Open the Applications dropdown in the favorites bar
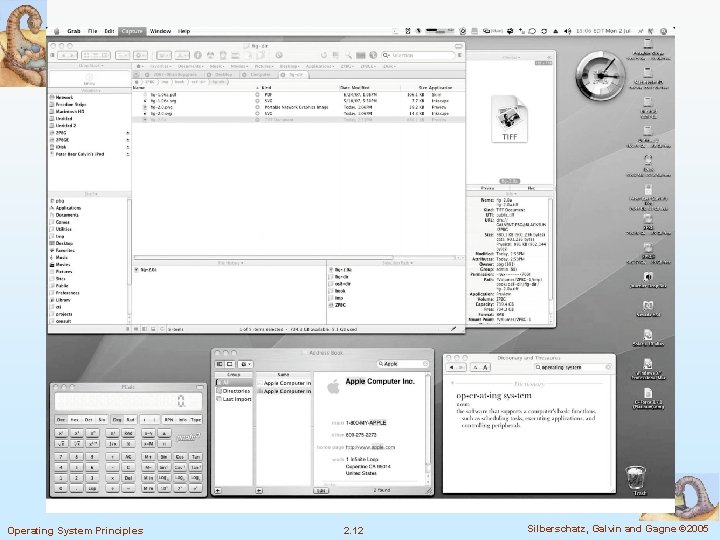This screenshot has width=720, height=540. click(319, 67)
